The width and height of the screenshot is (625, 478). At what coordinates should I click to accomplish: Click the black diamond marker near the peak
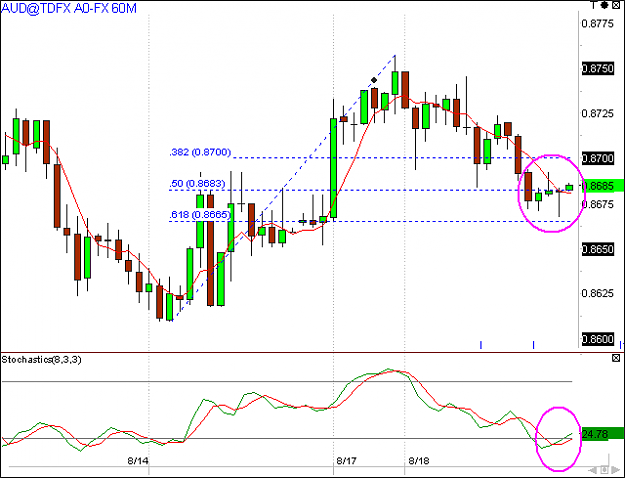tap(374, 80)
